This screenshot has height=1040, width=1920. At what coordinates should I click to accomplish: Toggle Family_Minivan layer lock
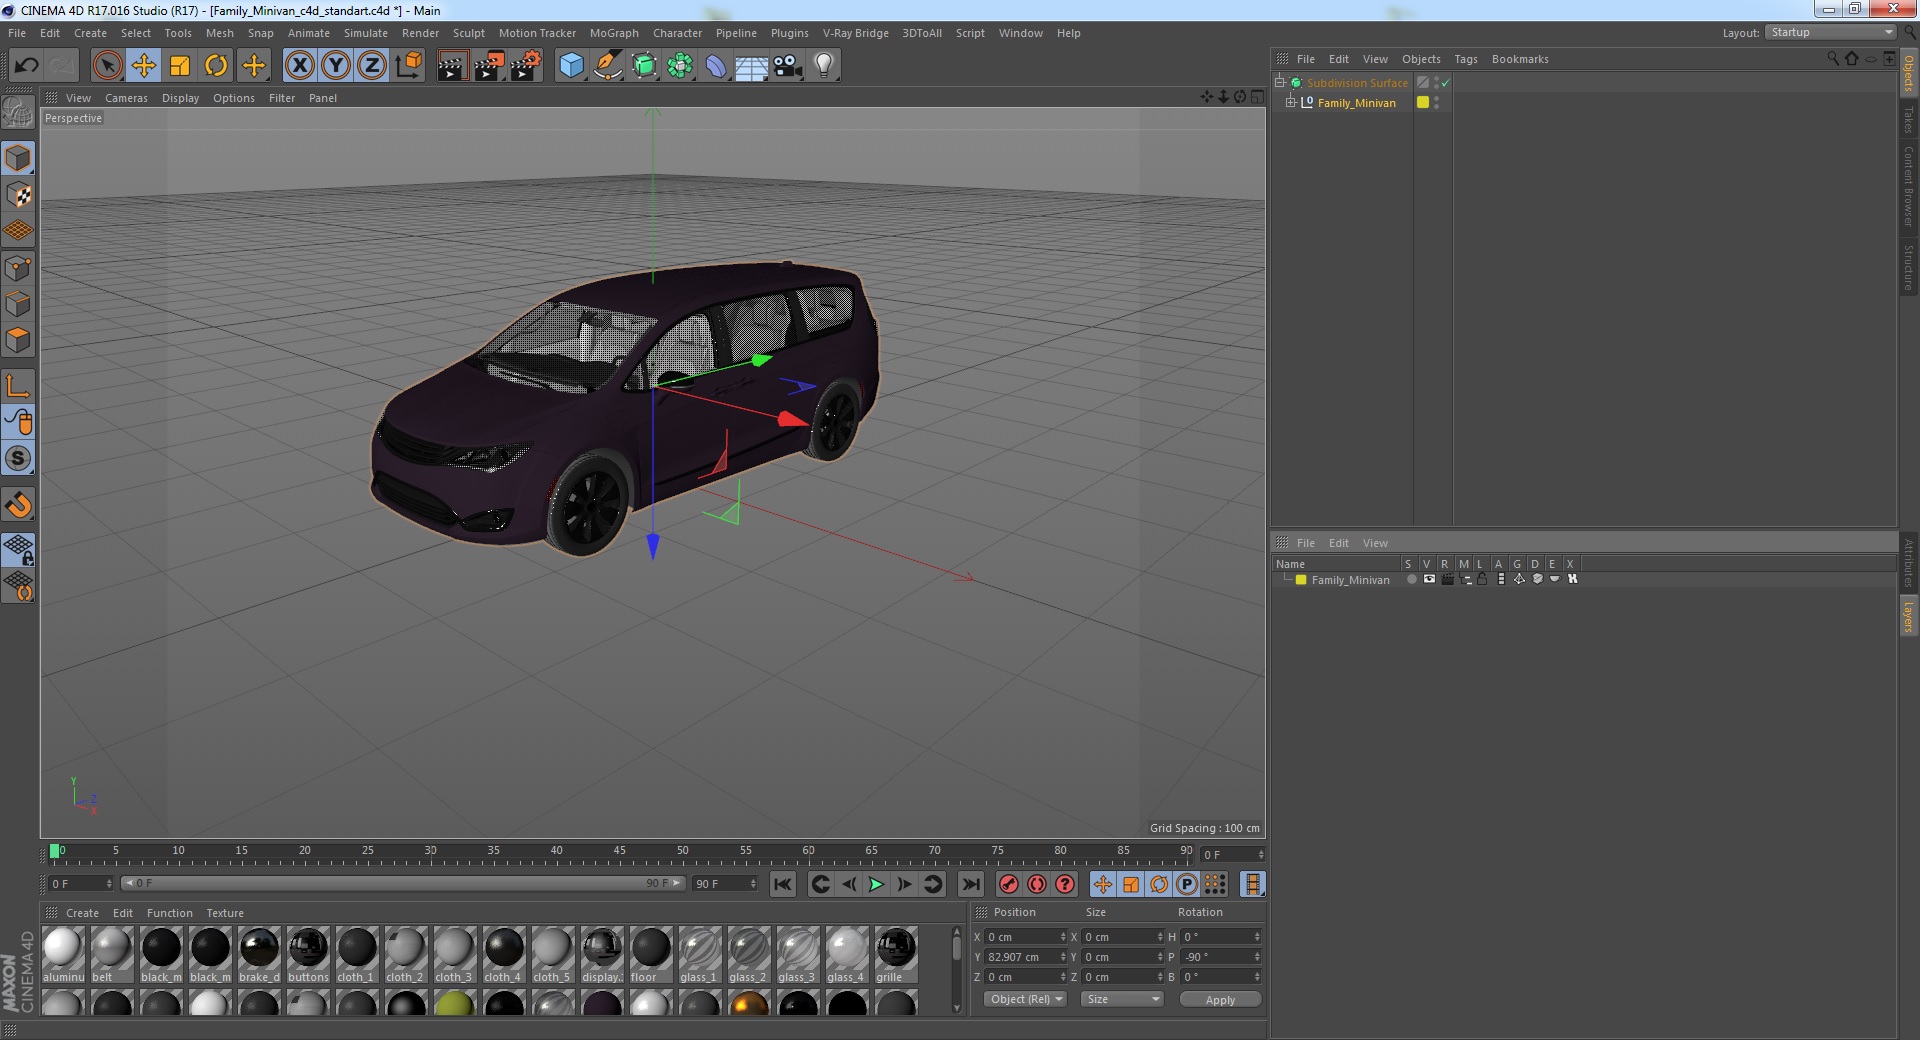(x=1482, y=579)
